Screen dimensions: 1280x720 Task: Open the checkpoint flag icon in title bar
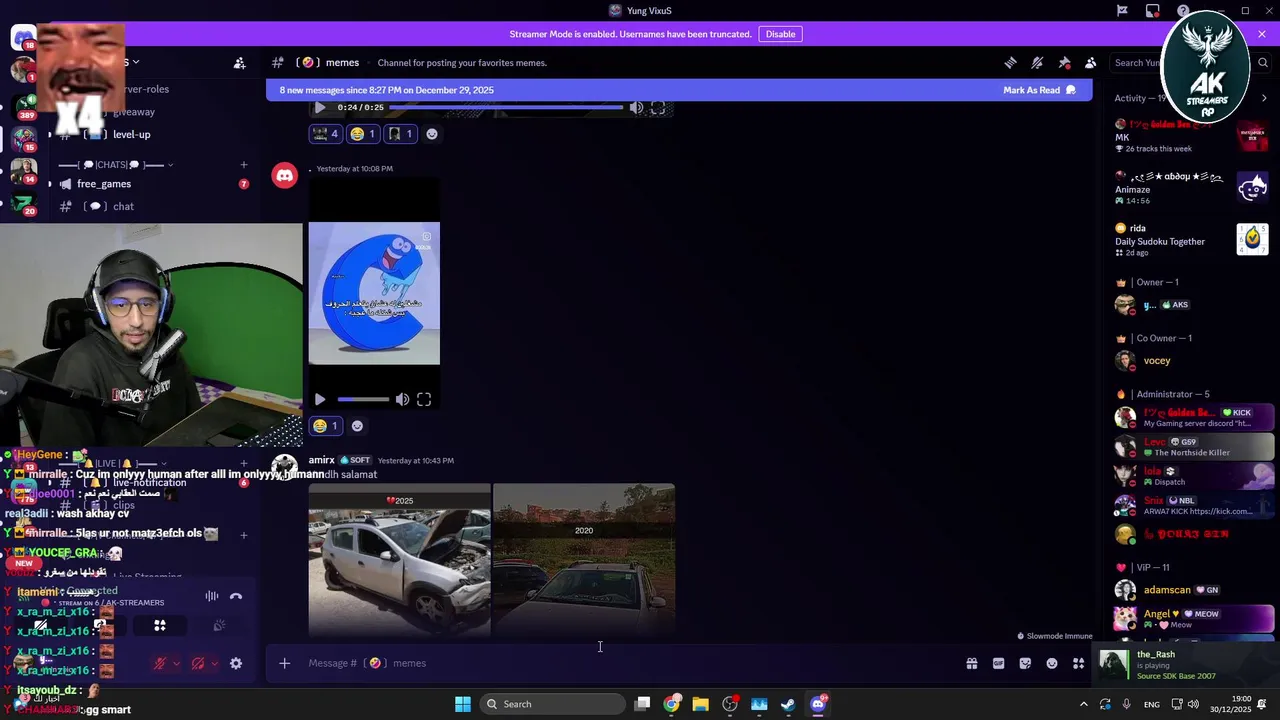pyautogui.click(x=1122, y=11)
